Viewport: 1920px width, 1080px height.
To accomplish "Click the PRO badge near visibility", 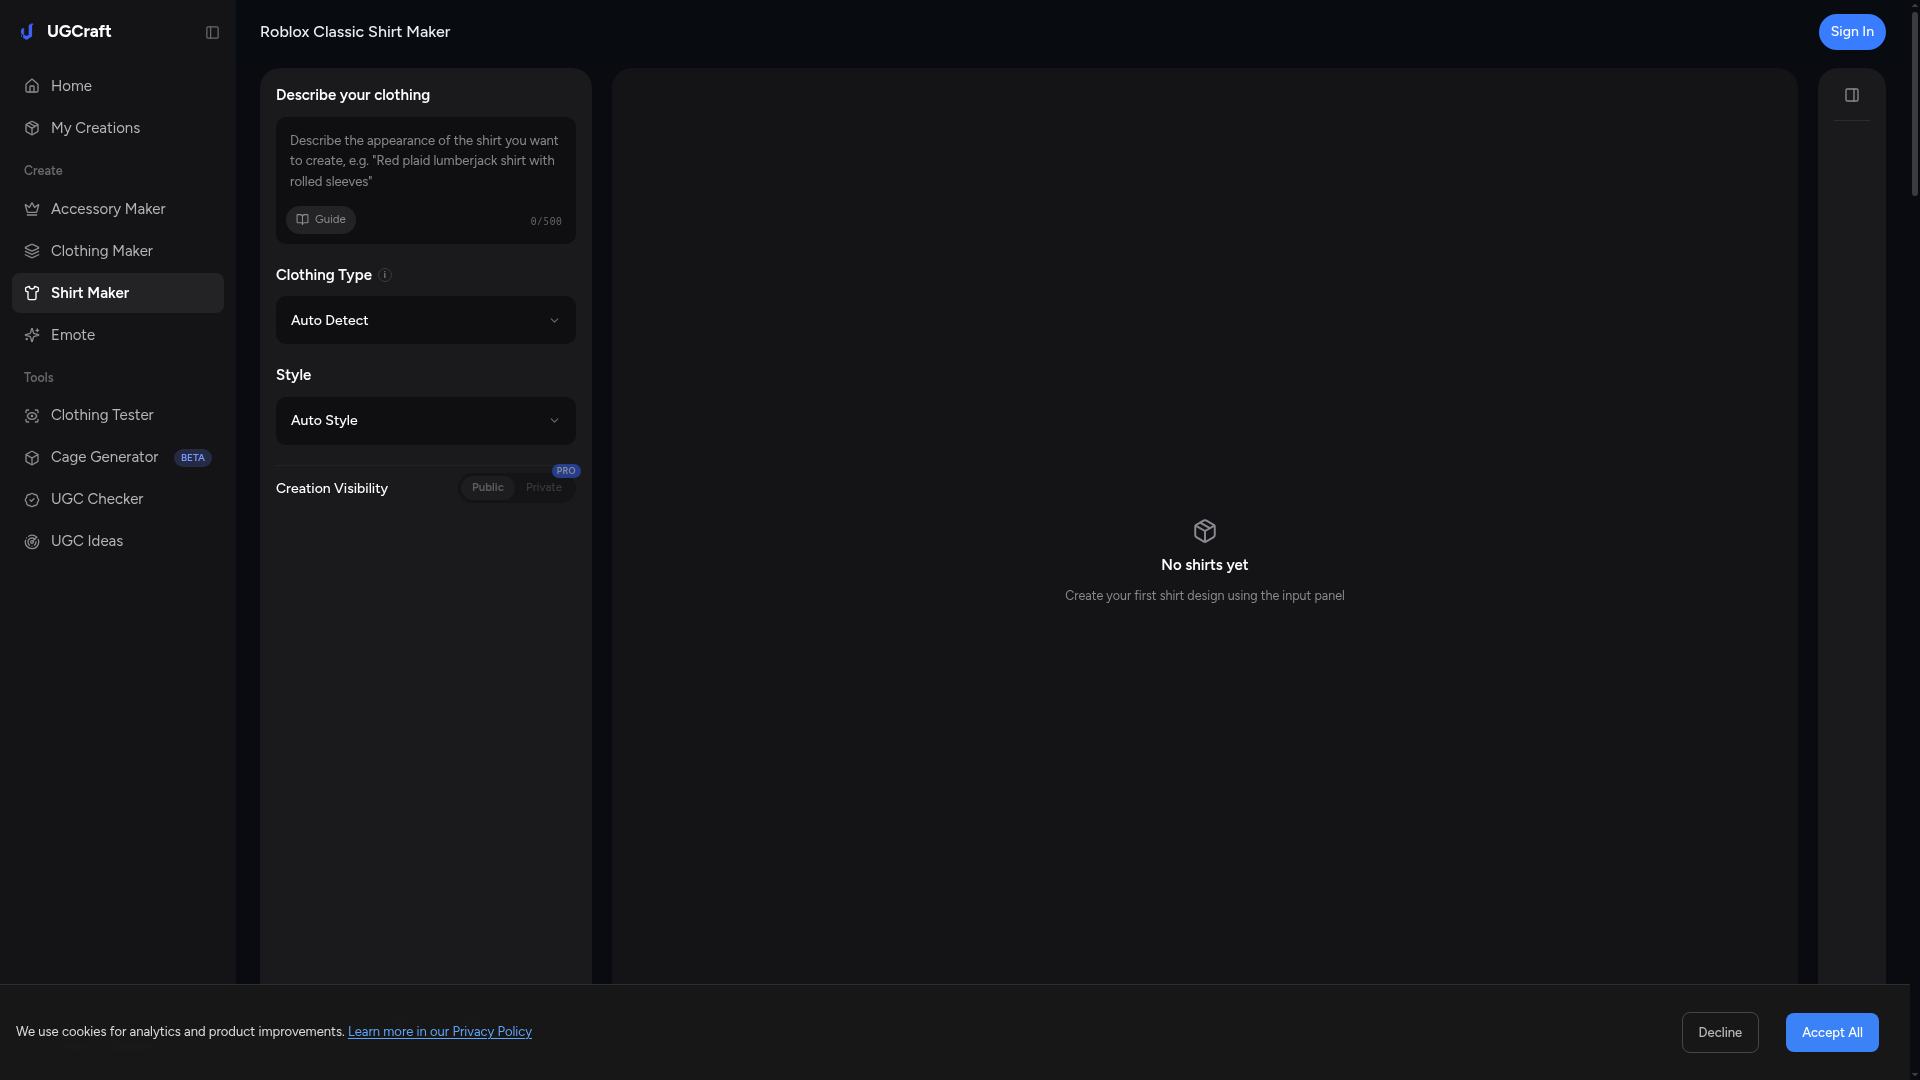I will tap(566, 471).
